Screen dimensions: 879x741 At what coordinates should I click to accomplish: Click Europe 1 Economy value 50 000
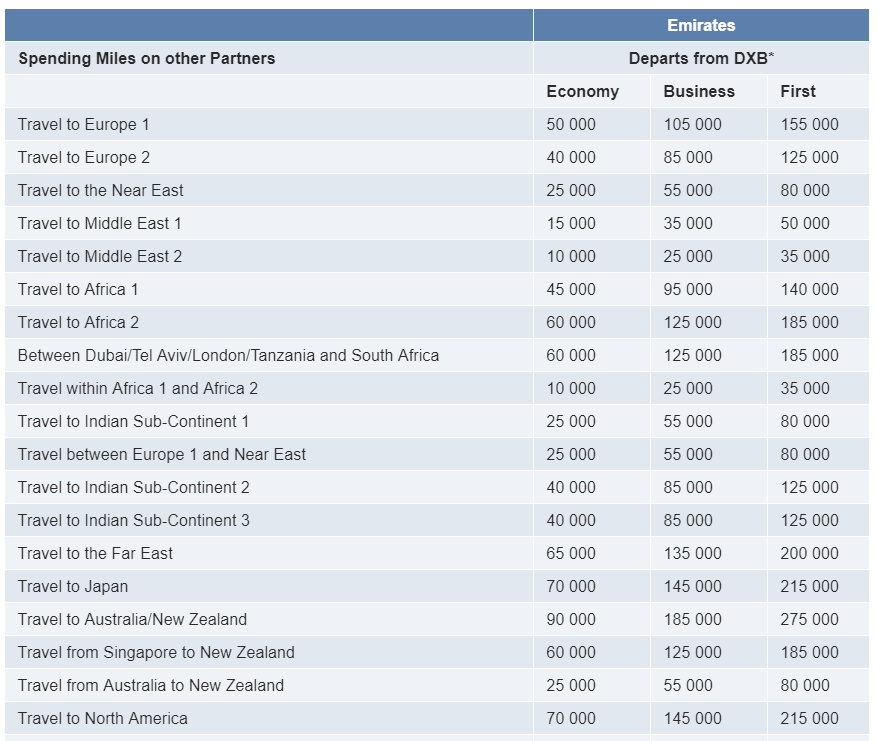click(571, 124)
